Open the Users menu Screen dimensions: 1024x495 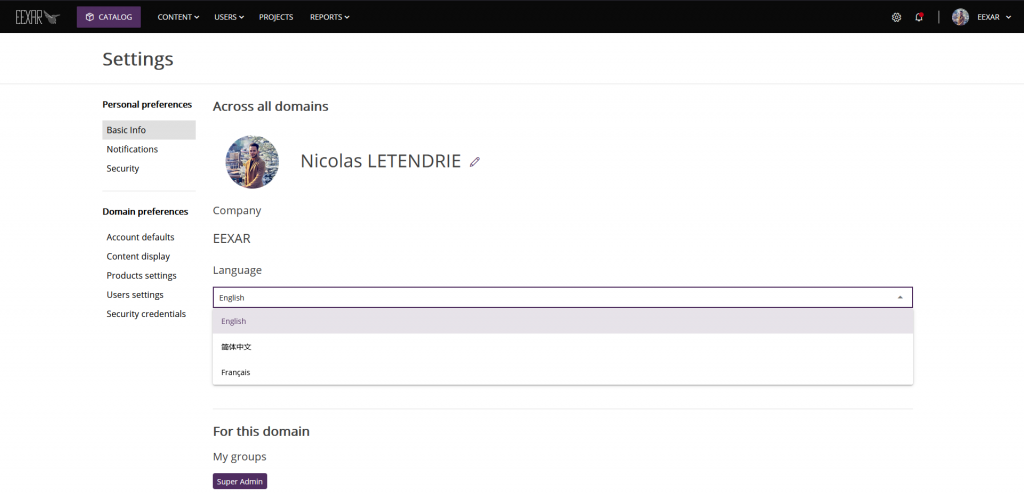tap(229, 17)
